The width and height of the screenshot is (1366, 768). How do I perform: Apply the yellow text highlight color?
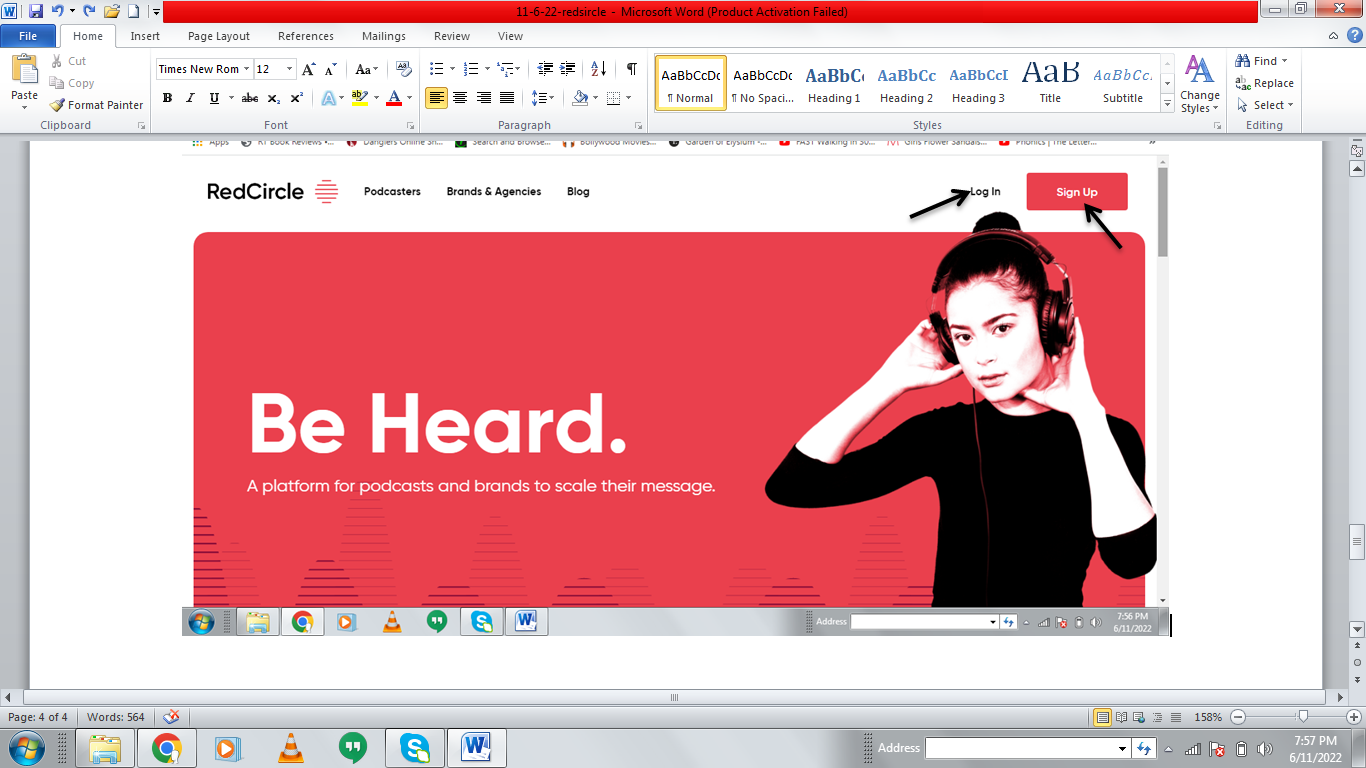[x=358, y=98]
